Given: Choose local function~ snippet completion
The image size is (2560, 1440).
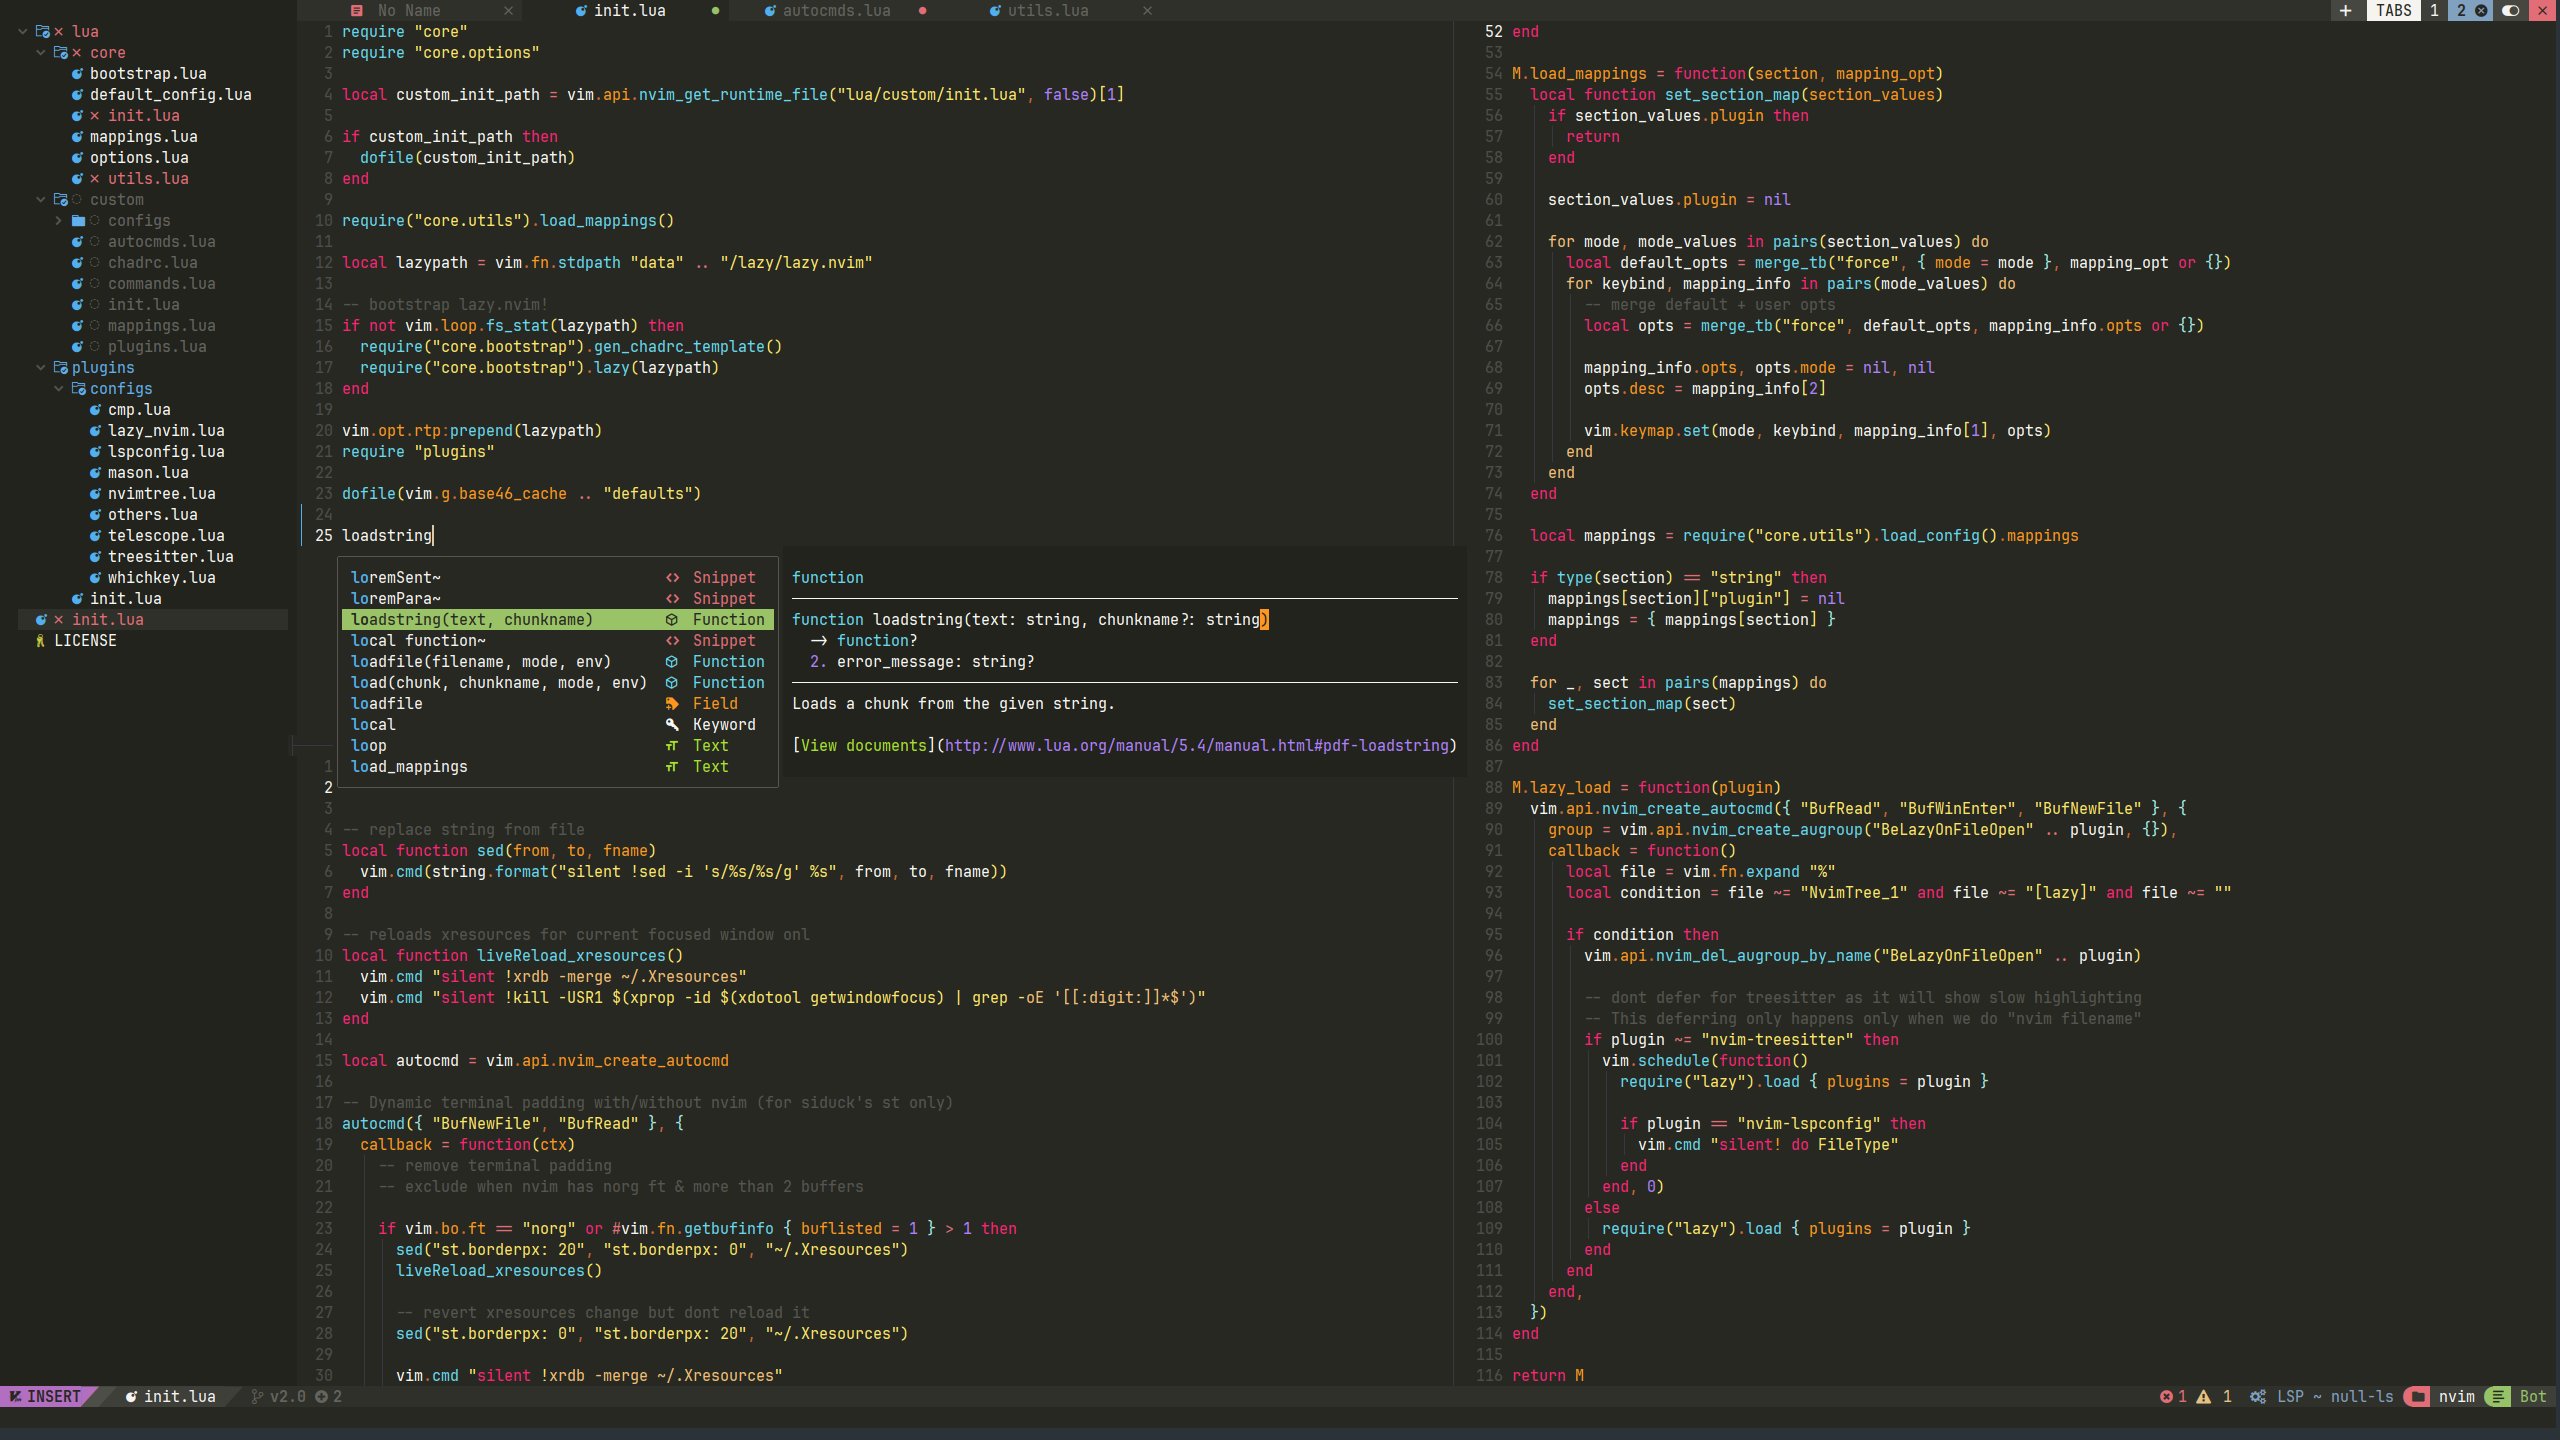Looking at the screenshot, I should [558, 641].
